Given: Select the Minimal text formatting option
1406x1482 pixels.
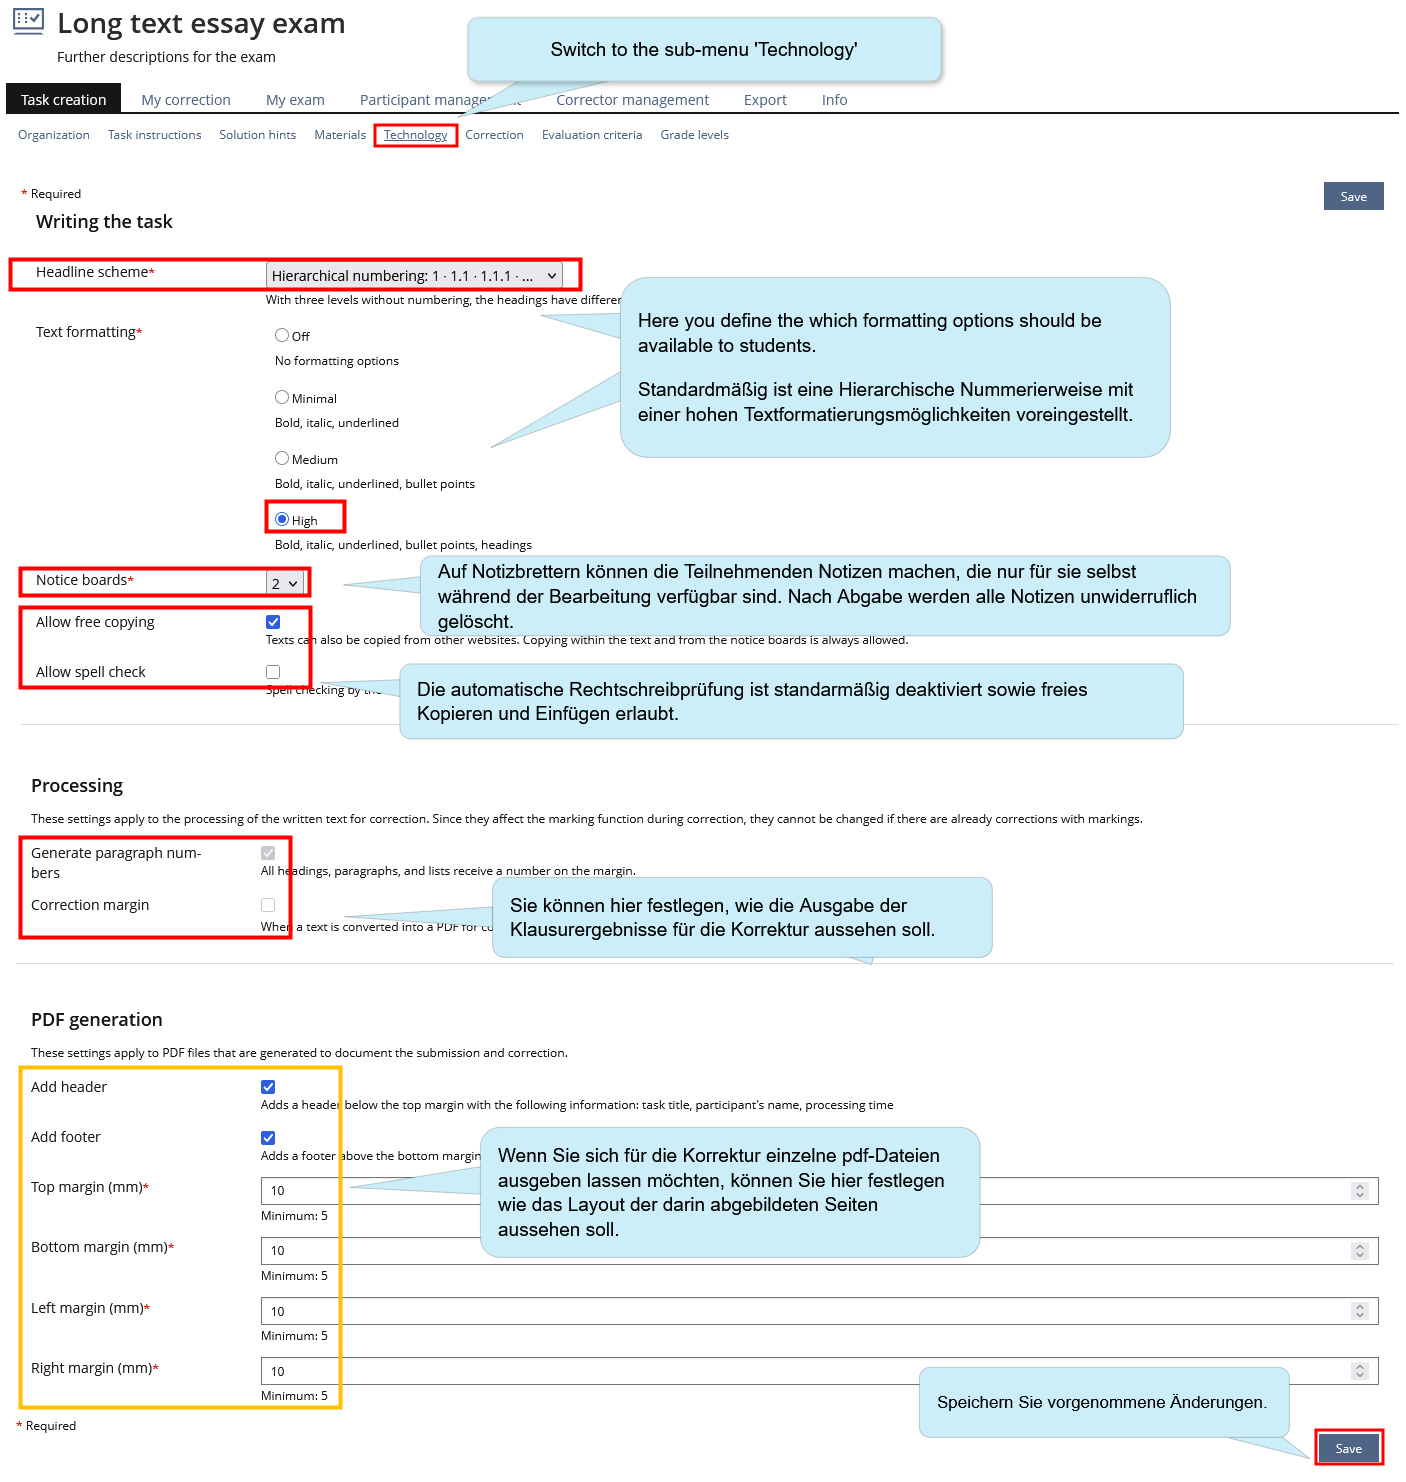Looking at the screenshot, I should [x=282, y=397].
